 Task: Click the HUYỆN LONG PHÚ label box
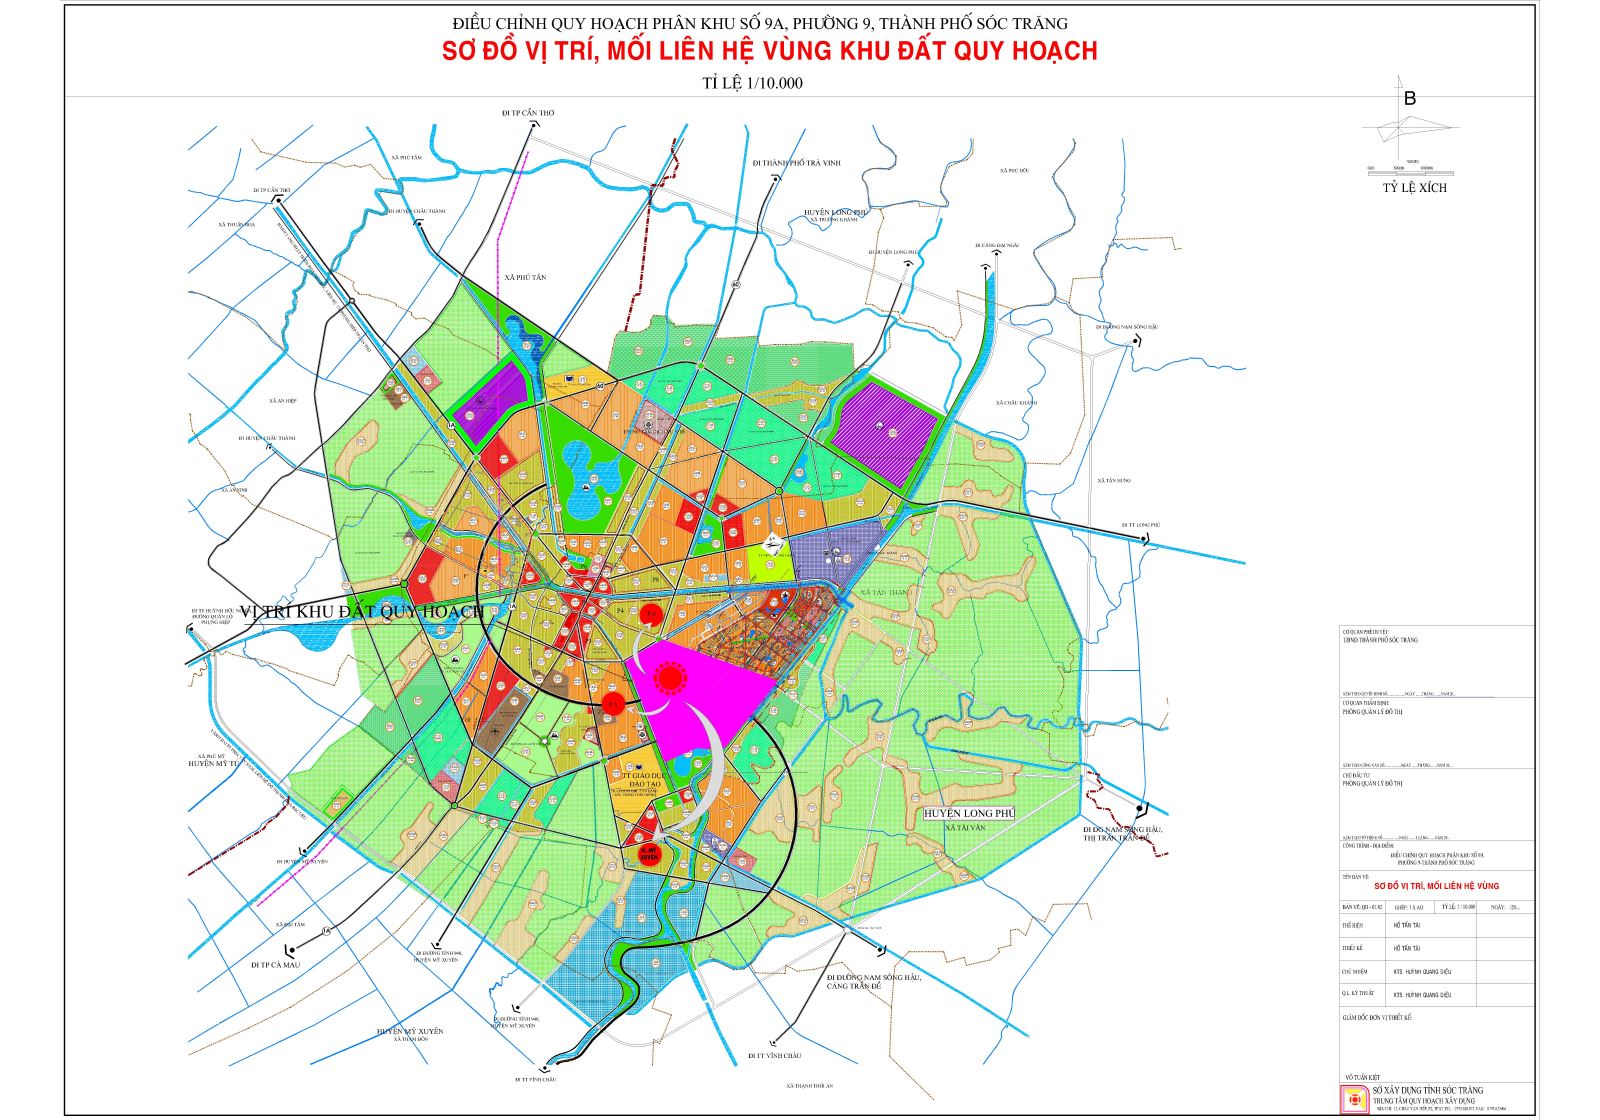968,813
